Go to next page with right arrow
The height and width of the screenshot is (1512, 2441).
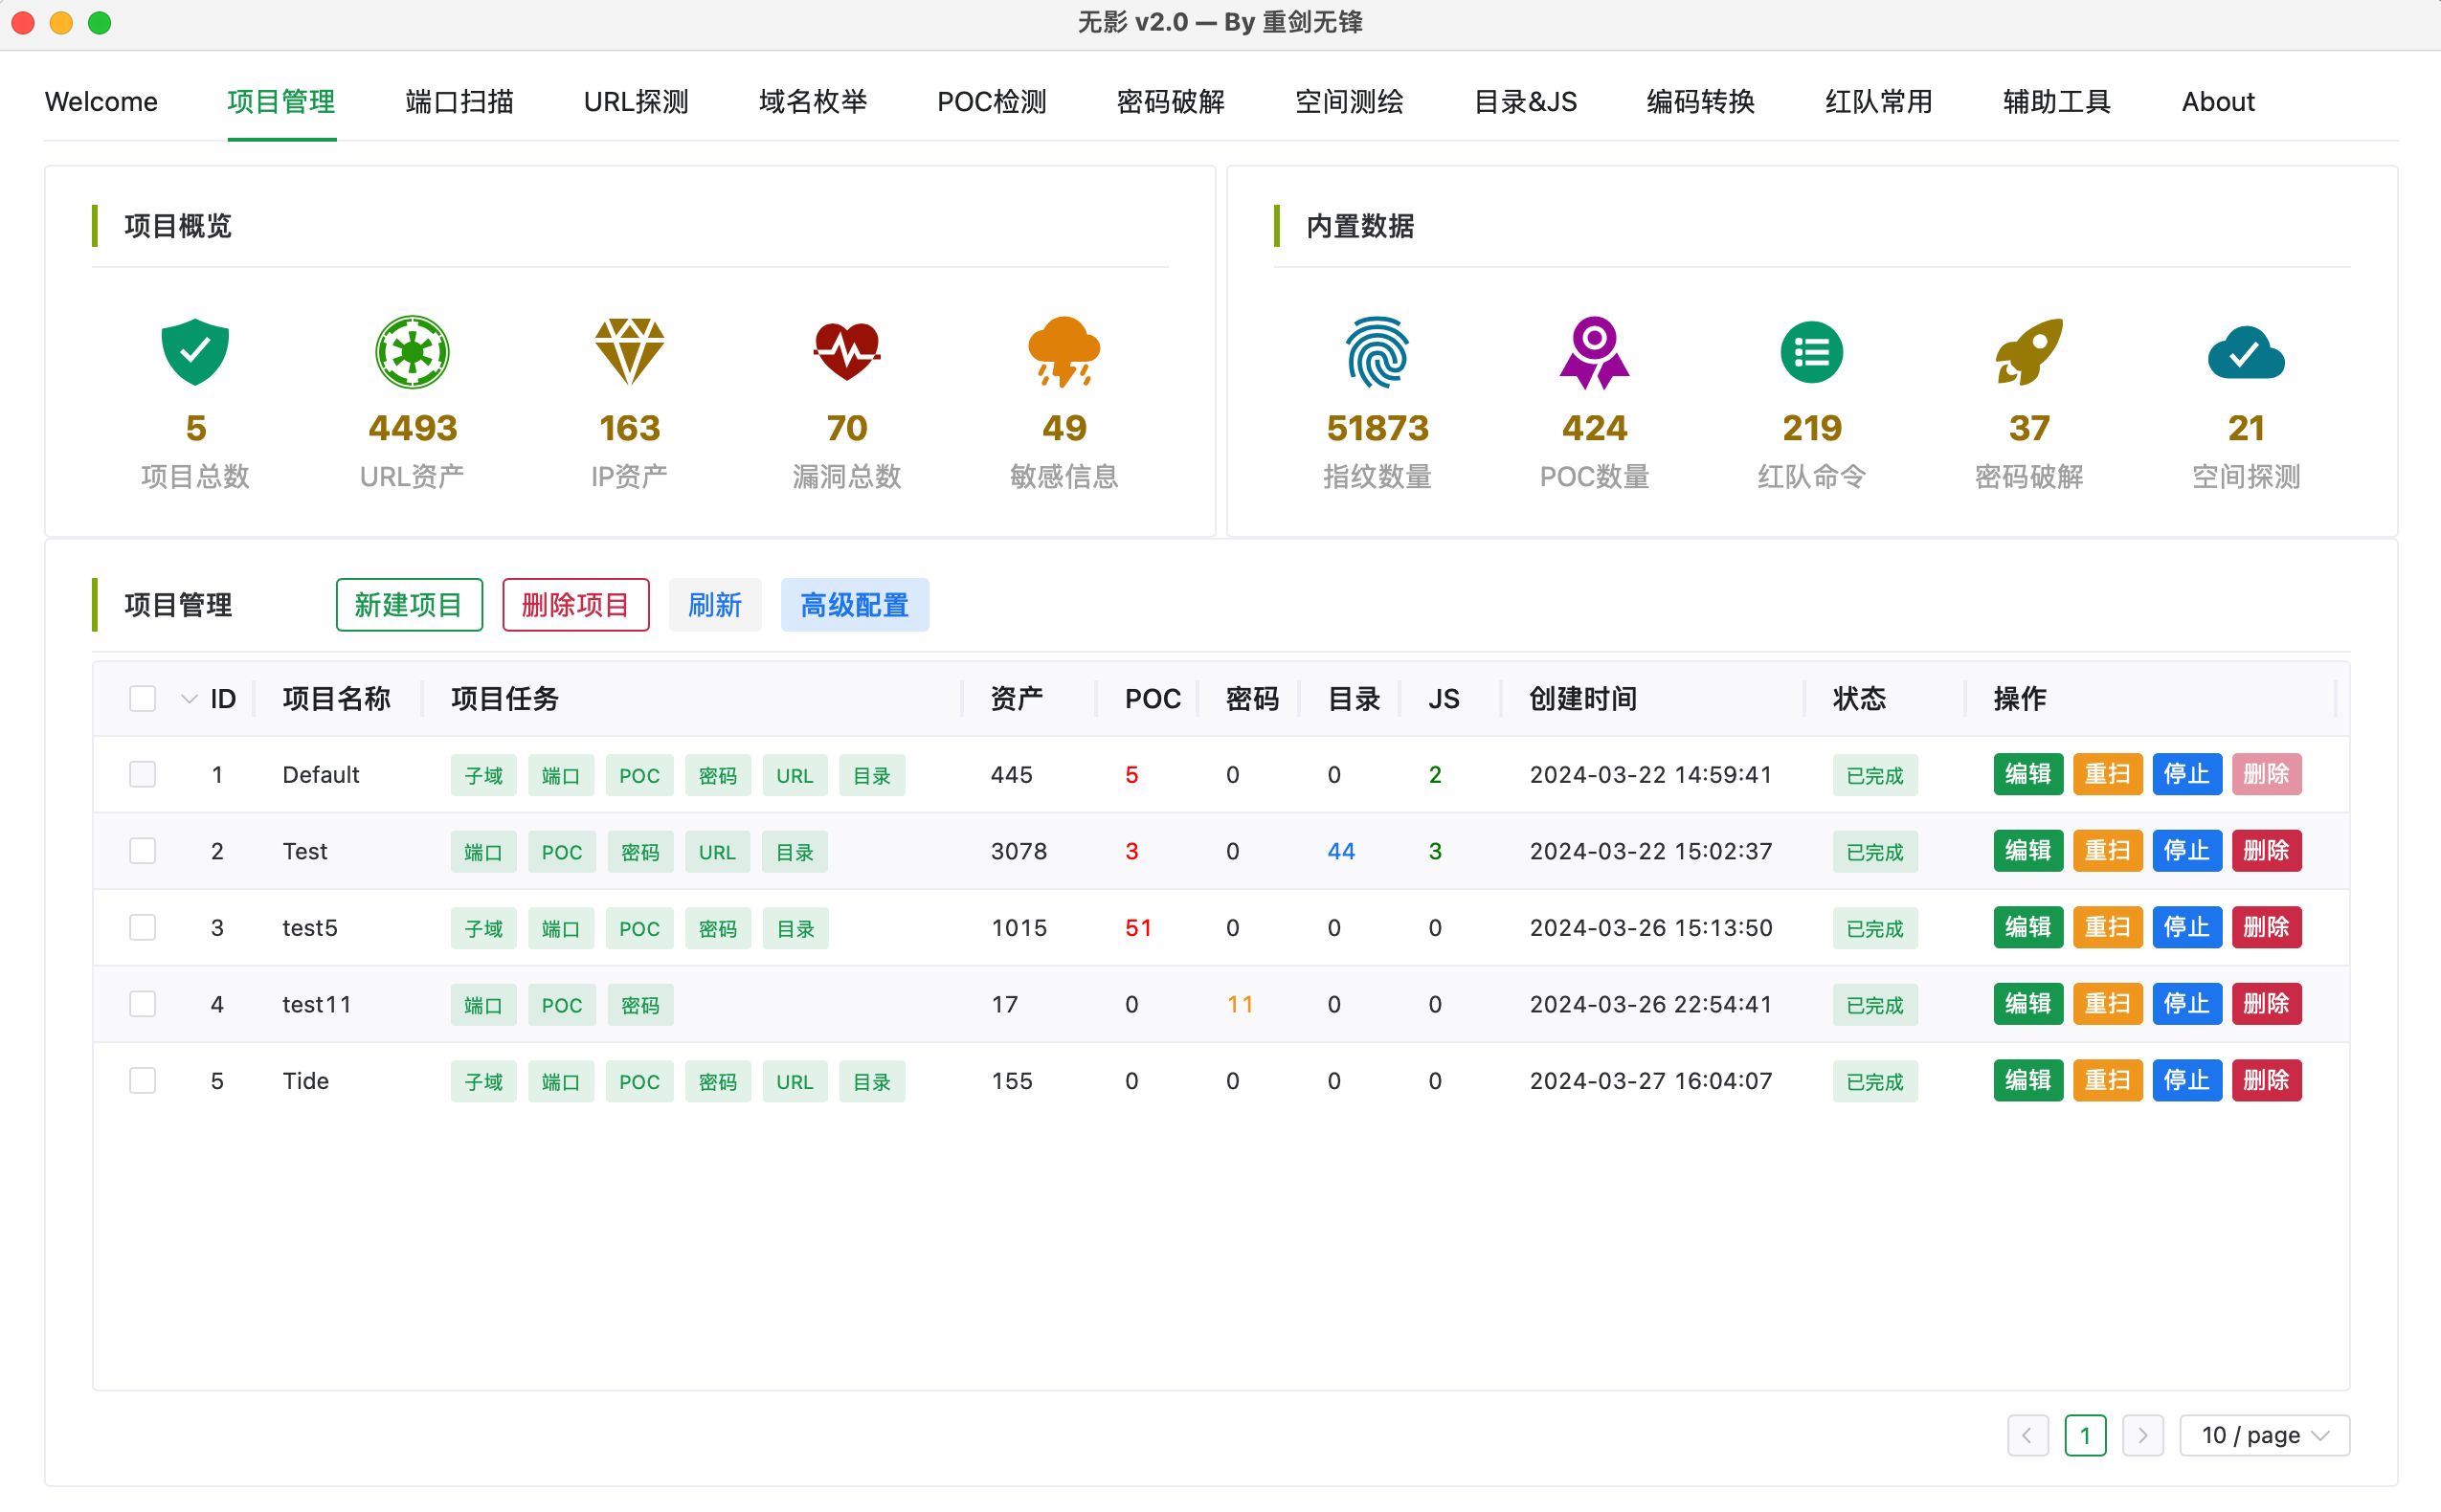pyautogui.click(x=2142, y=1435)
